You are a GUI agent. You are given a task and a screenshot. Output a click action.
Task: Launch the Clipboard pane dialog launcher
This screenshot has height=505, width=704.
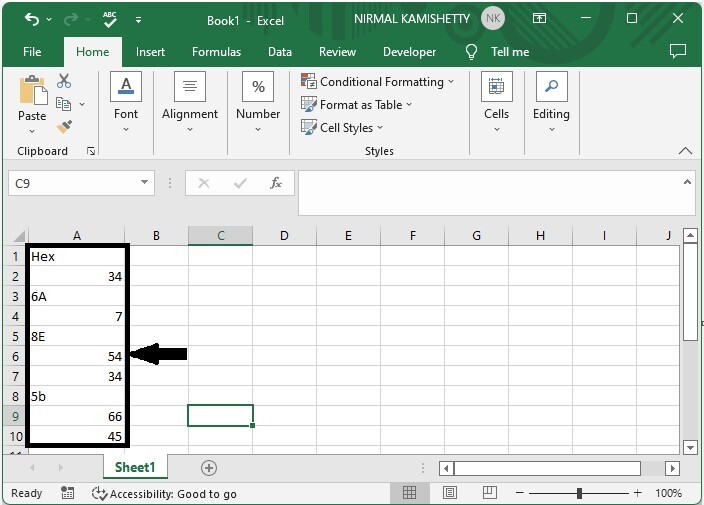click(x=91, y=151)
